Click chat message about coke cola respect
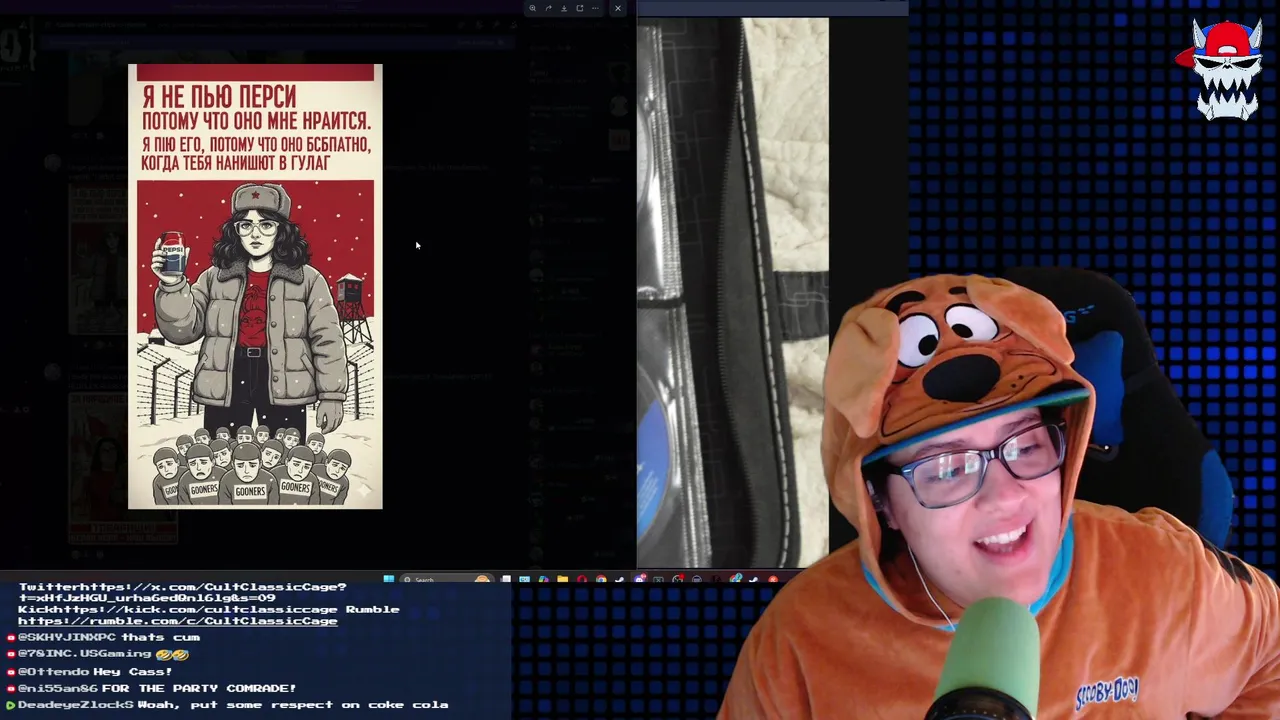 click(293, 705)
